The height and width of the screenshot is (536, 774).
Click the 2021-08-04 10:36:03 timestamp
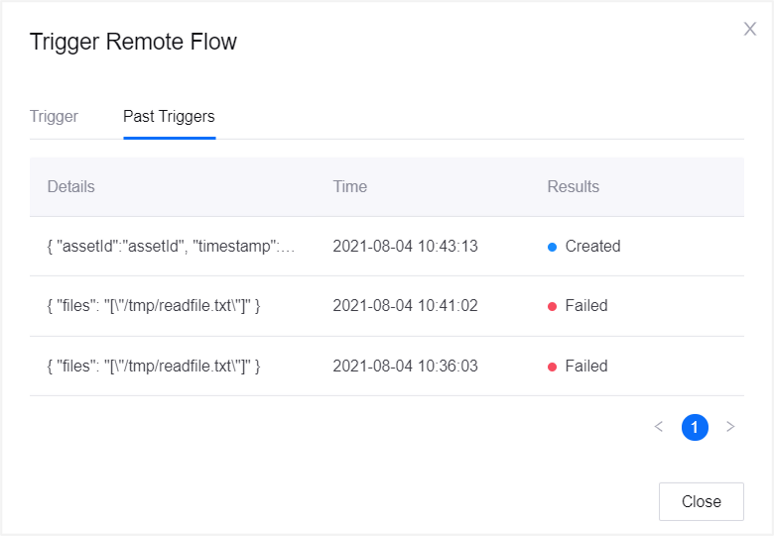pos(405,366)
